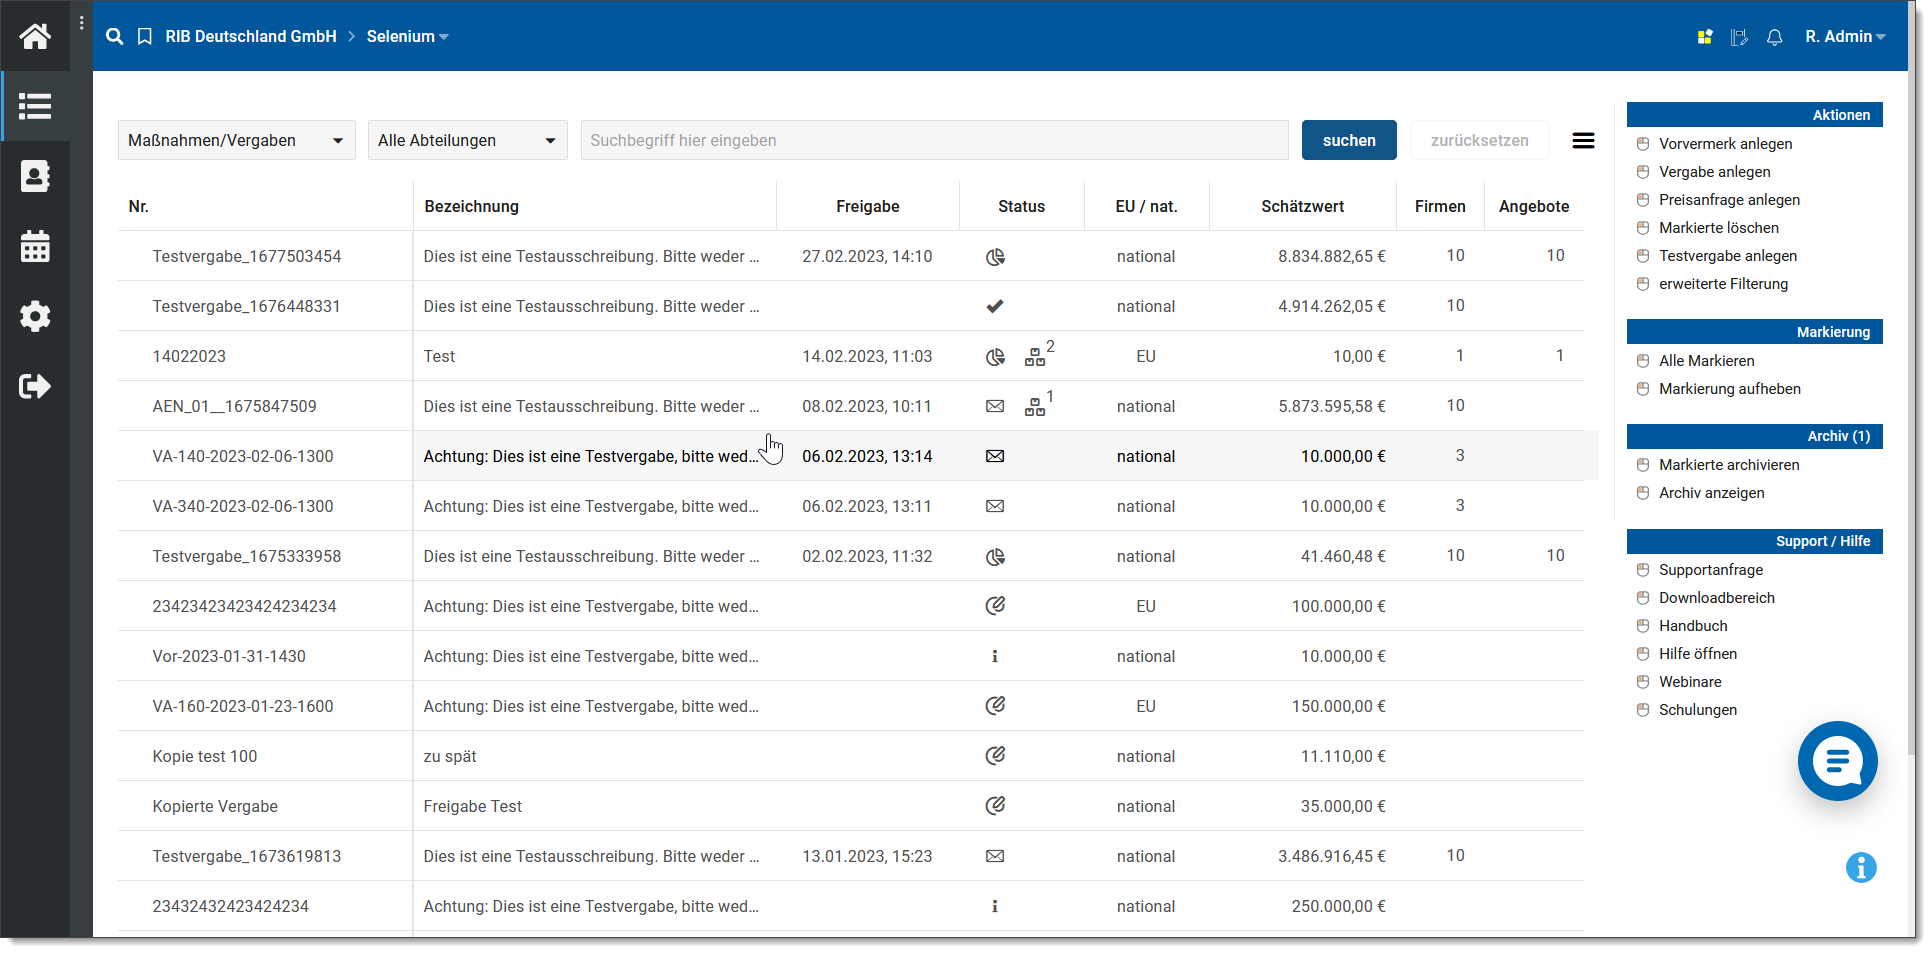The width and height of the screenshot is (1931, 953).
Task: Open the Selenium breadcrumb dropdown
Action: pyautogui.click(x=407, y=37)
